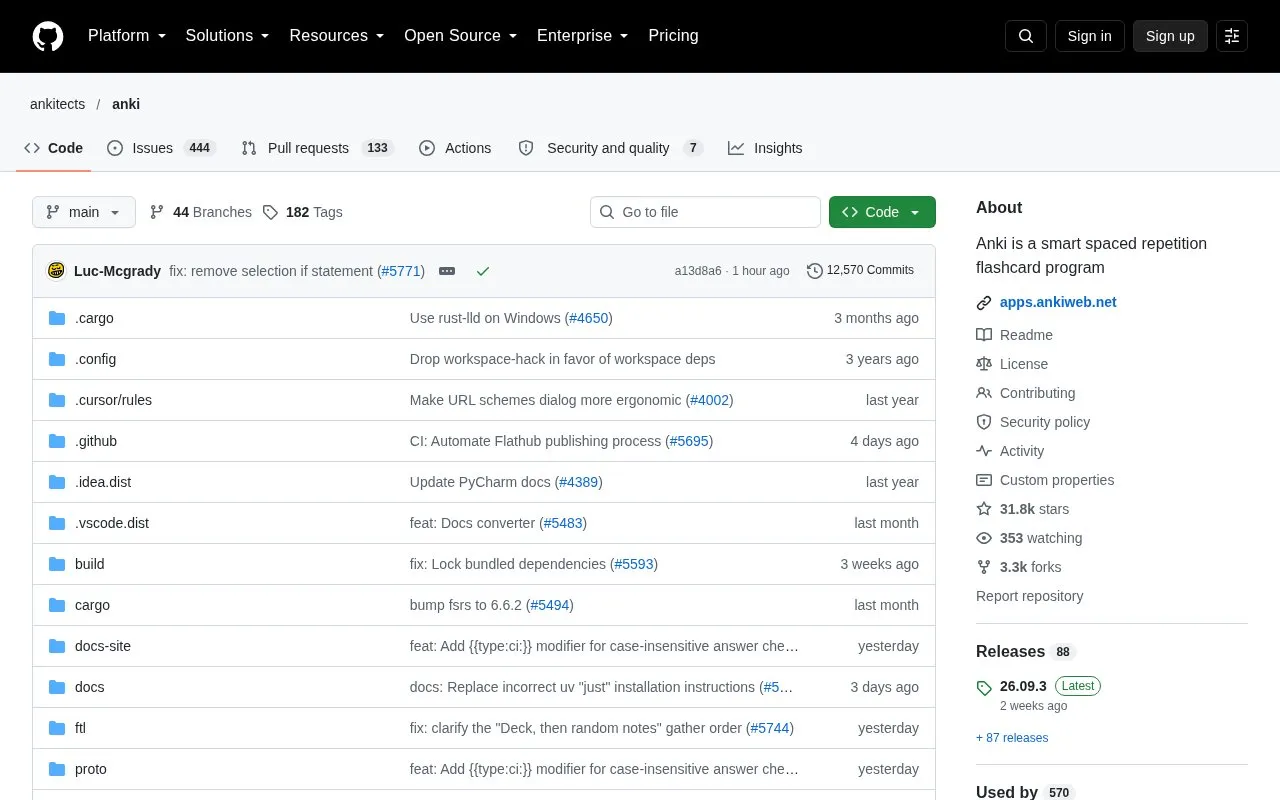Expand the Open Source menu
1280x800 pixels.
(x=461, y=36)
